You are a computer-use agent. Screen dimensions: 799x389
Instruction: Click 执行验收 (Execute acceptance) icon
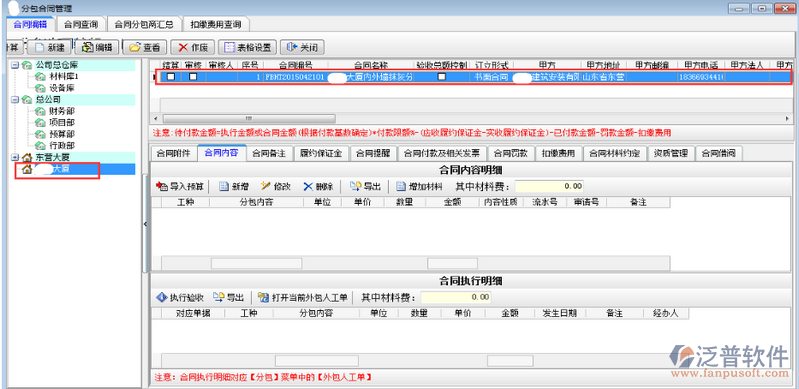tap(162, 298)
